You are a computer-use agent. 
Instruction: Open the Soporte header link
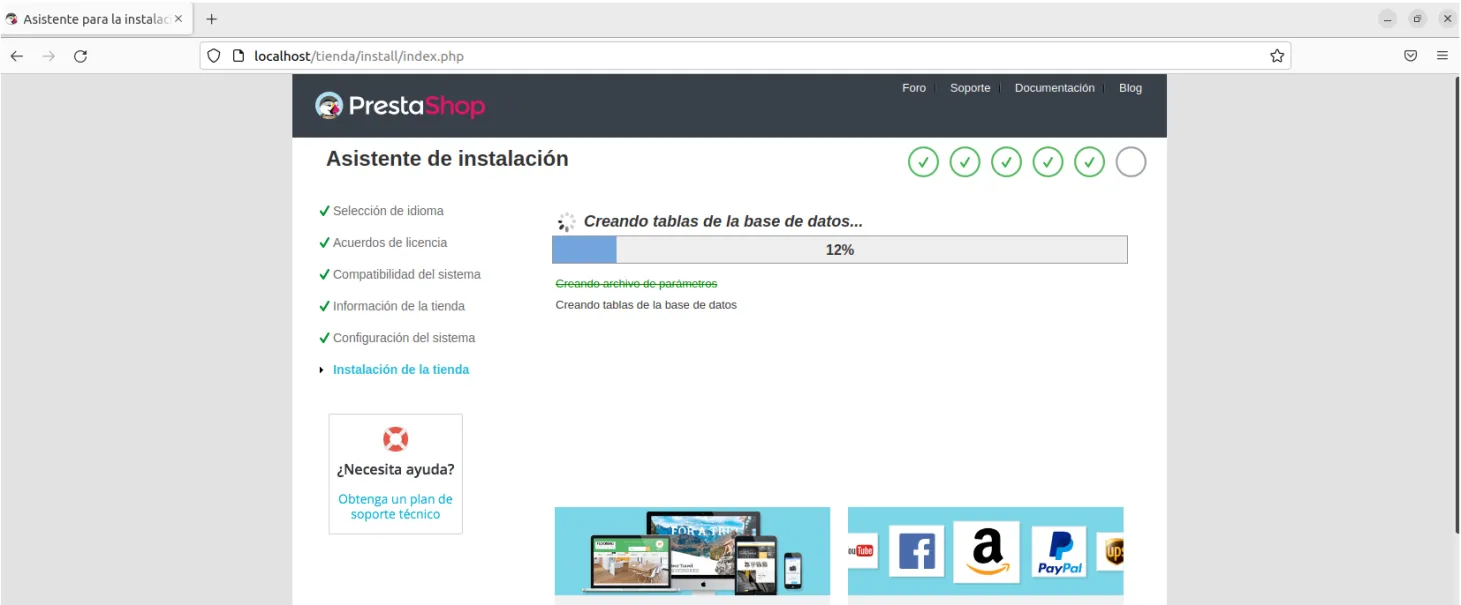970,88
